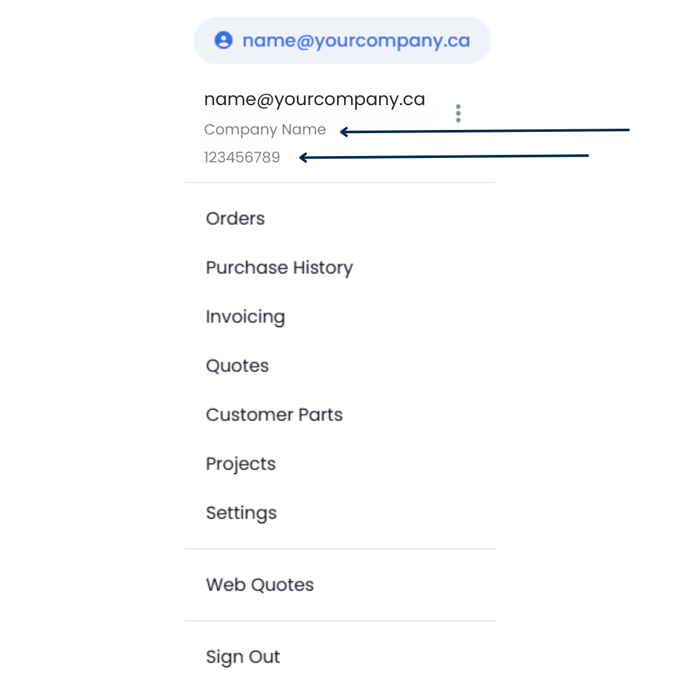Click the arrow pointing at Company Name

pyautogui.click(x=485, y=130)
